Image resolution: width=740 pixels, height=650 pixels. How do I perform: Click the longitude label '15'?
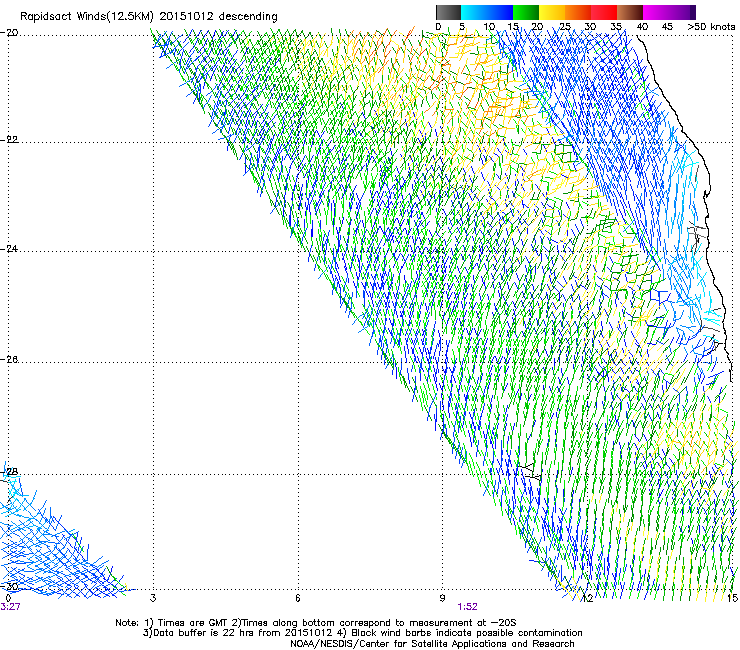point(732,598)
